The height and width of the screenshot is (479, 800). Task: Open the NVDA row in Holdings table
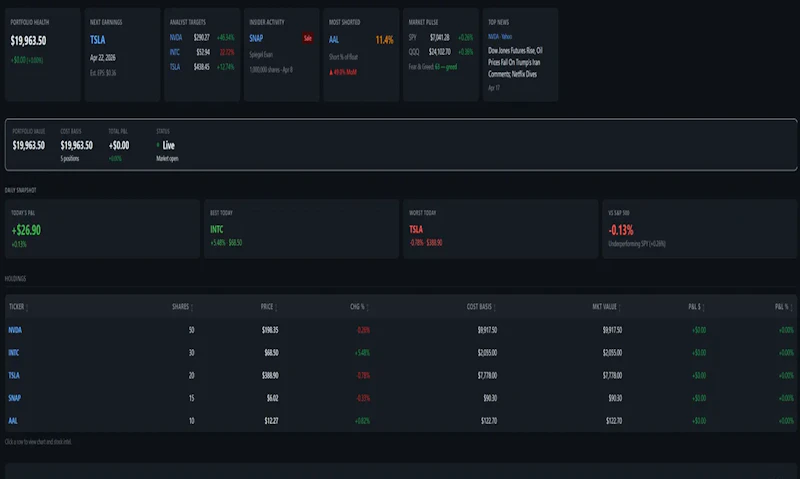tap(401, 330)
